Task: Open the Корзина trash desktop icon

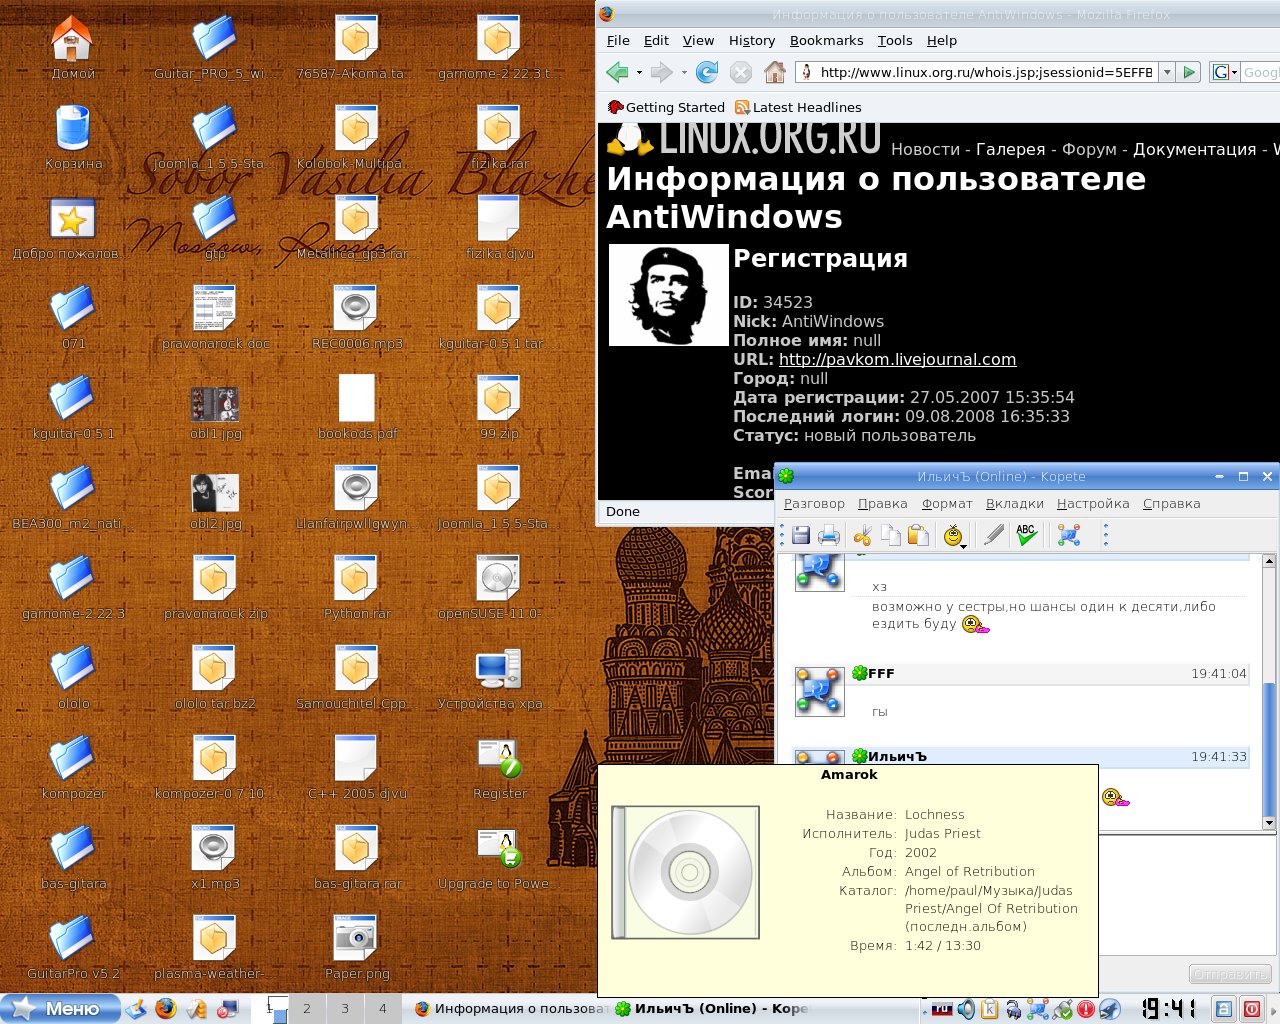Action: (x=72, y=137)
